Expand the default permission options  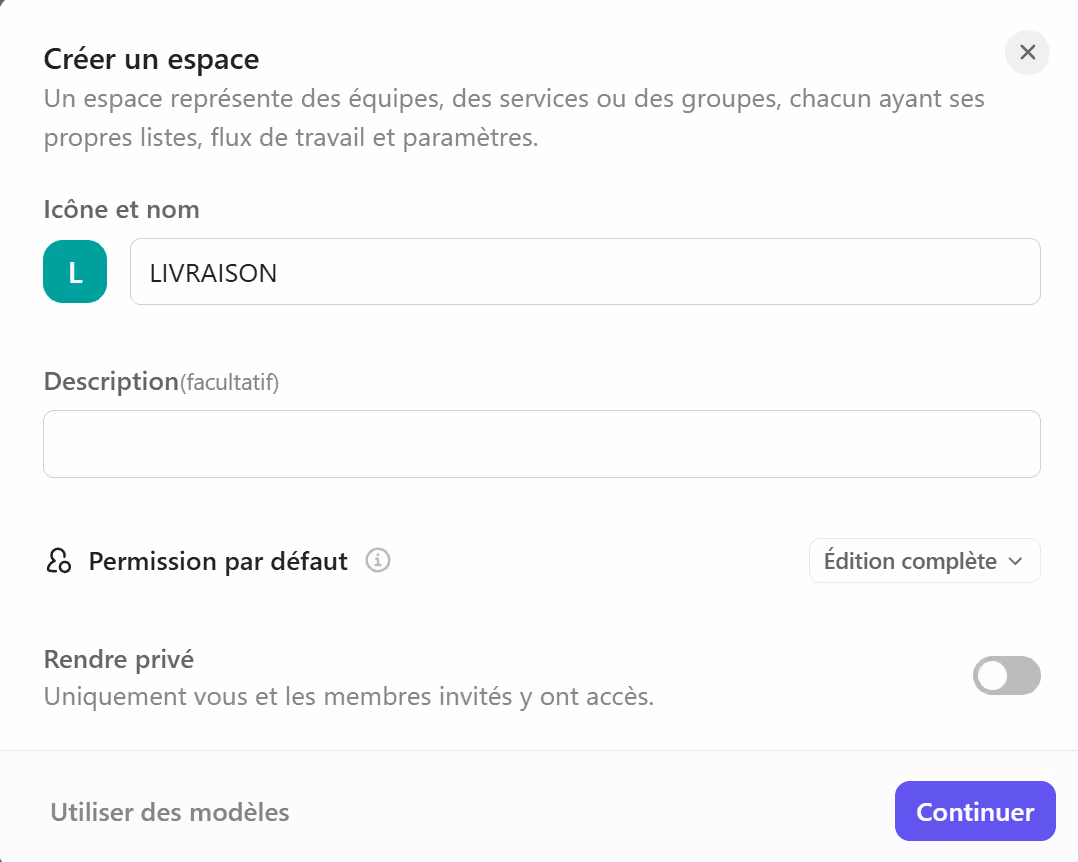tap(924, 561)
